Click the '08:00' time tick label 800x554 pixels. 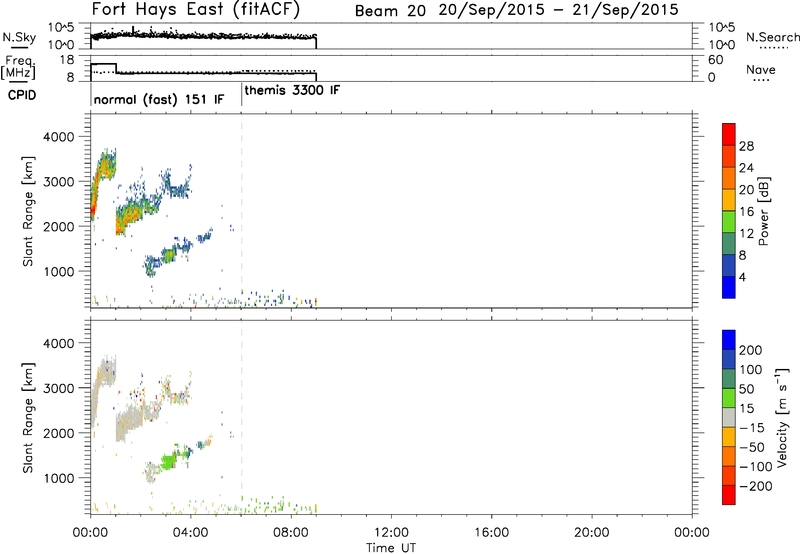(291, 533)
